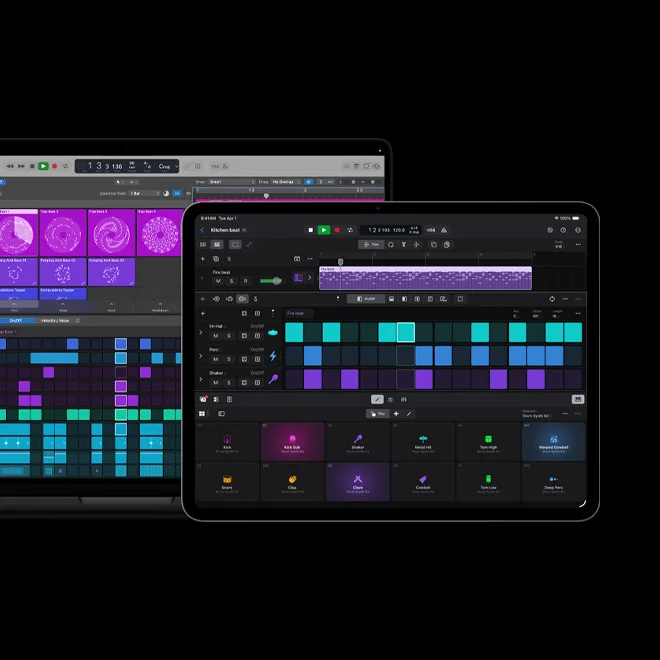Image resolution: width=660 pixels, height=660 pixels.
Task: Add a new track with plus button
Action: point(203,259)
